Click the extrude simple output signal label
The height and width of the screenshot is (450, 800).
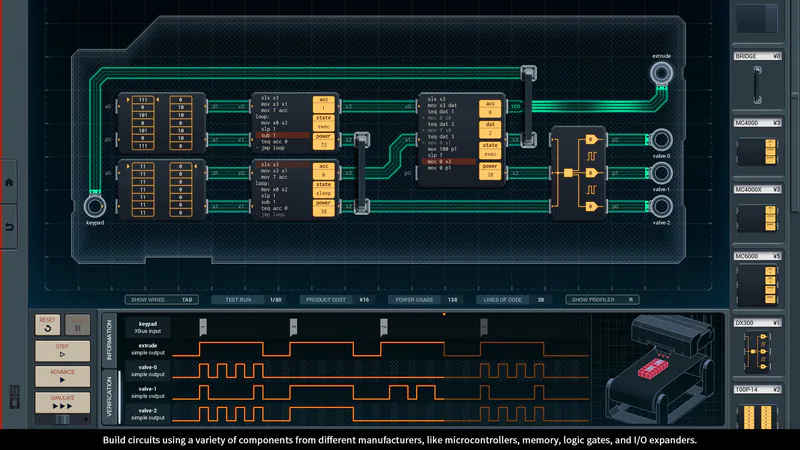148,349
